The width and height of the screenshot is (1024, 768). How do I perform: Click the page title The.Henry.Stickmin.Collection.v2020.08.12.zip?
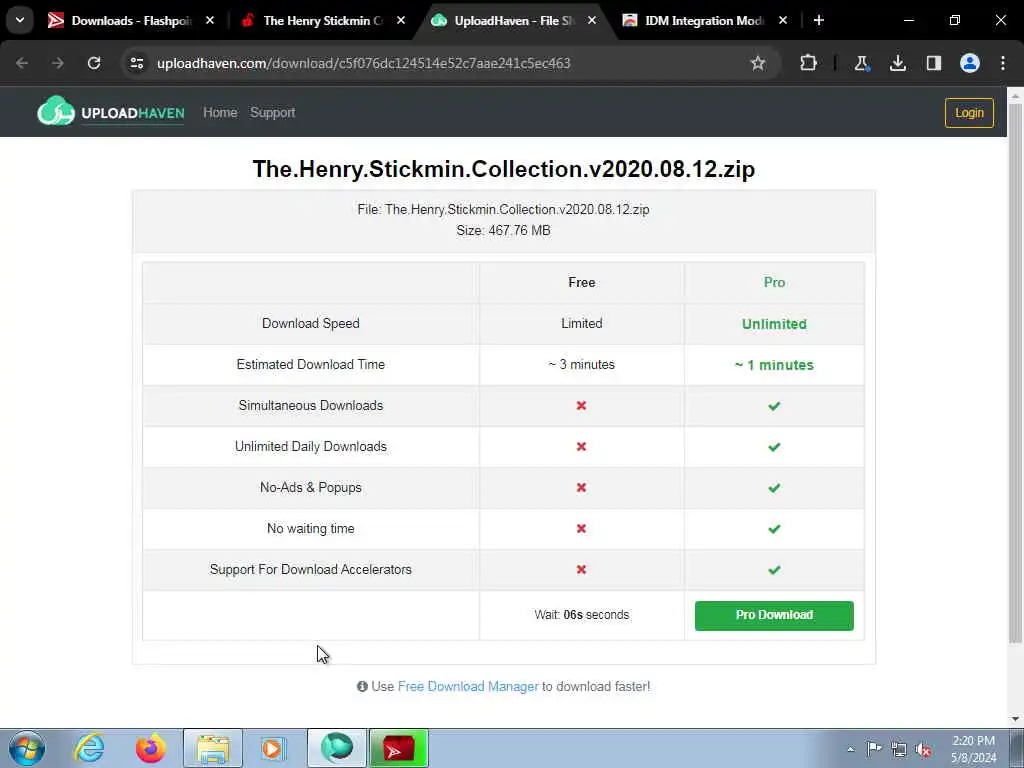coord(504,169)
